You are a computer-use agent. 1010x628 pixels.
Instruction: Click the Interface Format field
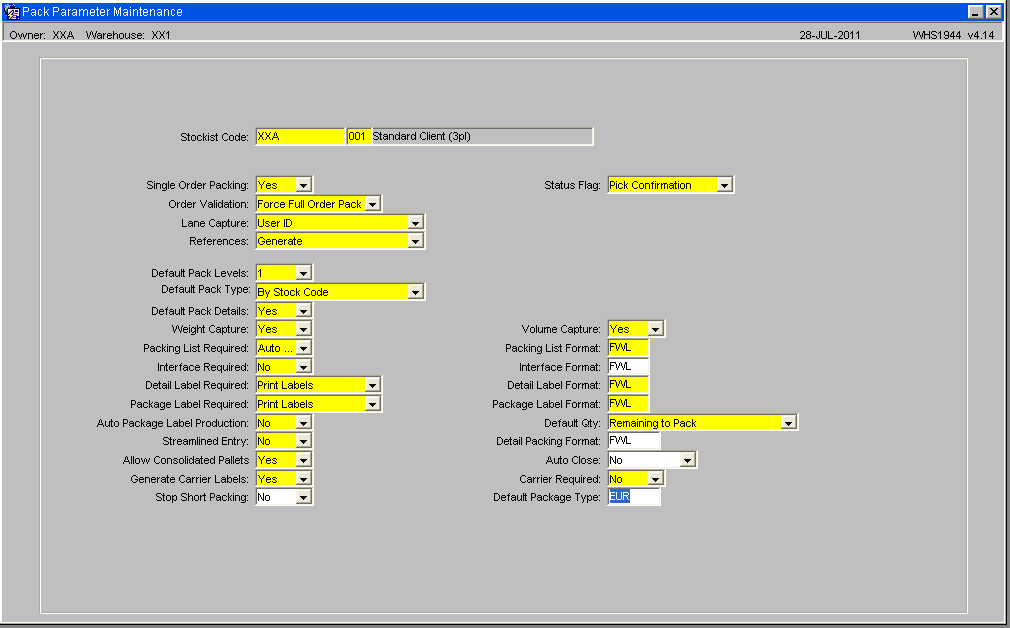pyautogui.click(x=628, y=366)
